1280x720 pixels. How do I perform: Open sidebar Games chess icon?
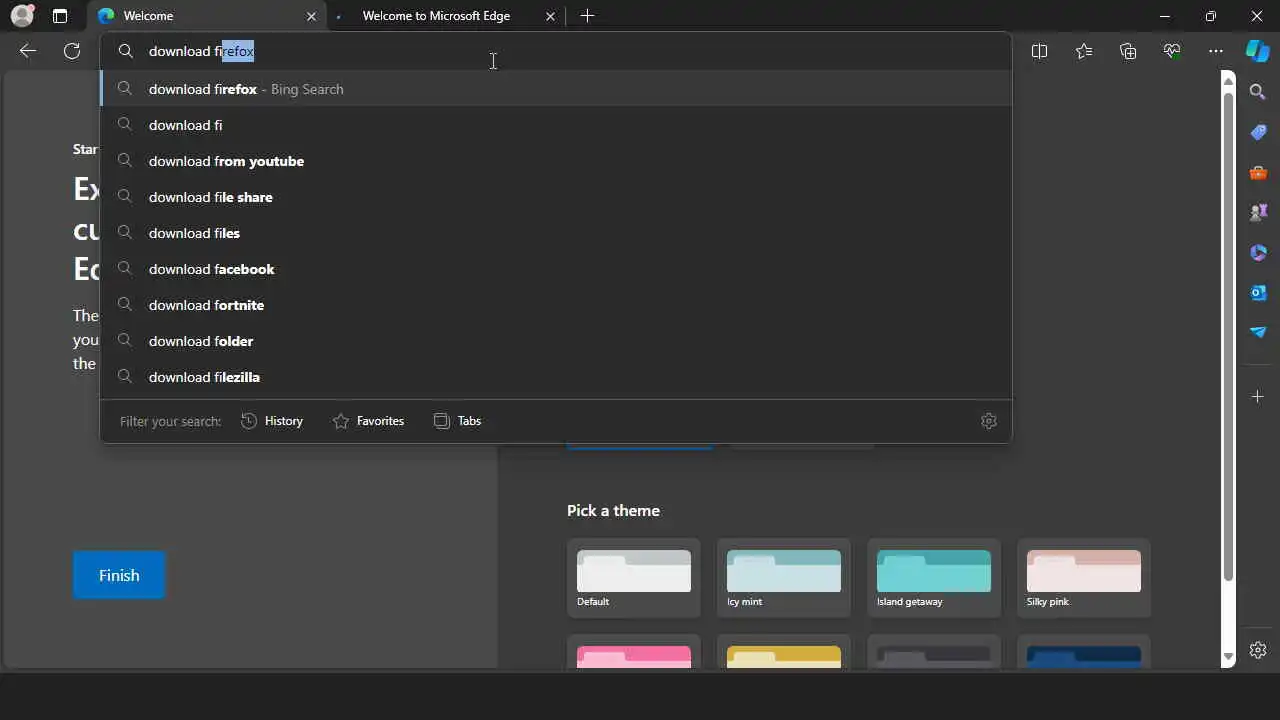click(1258, 212)
